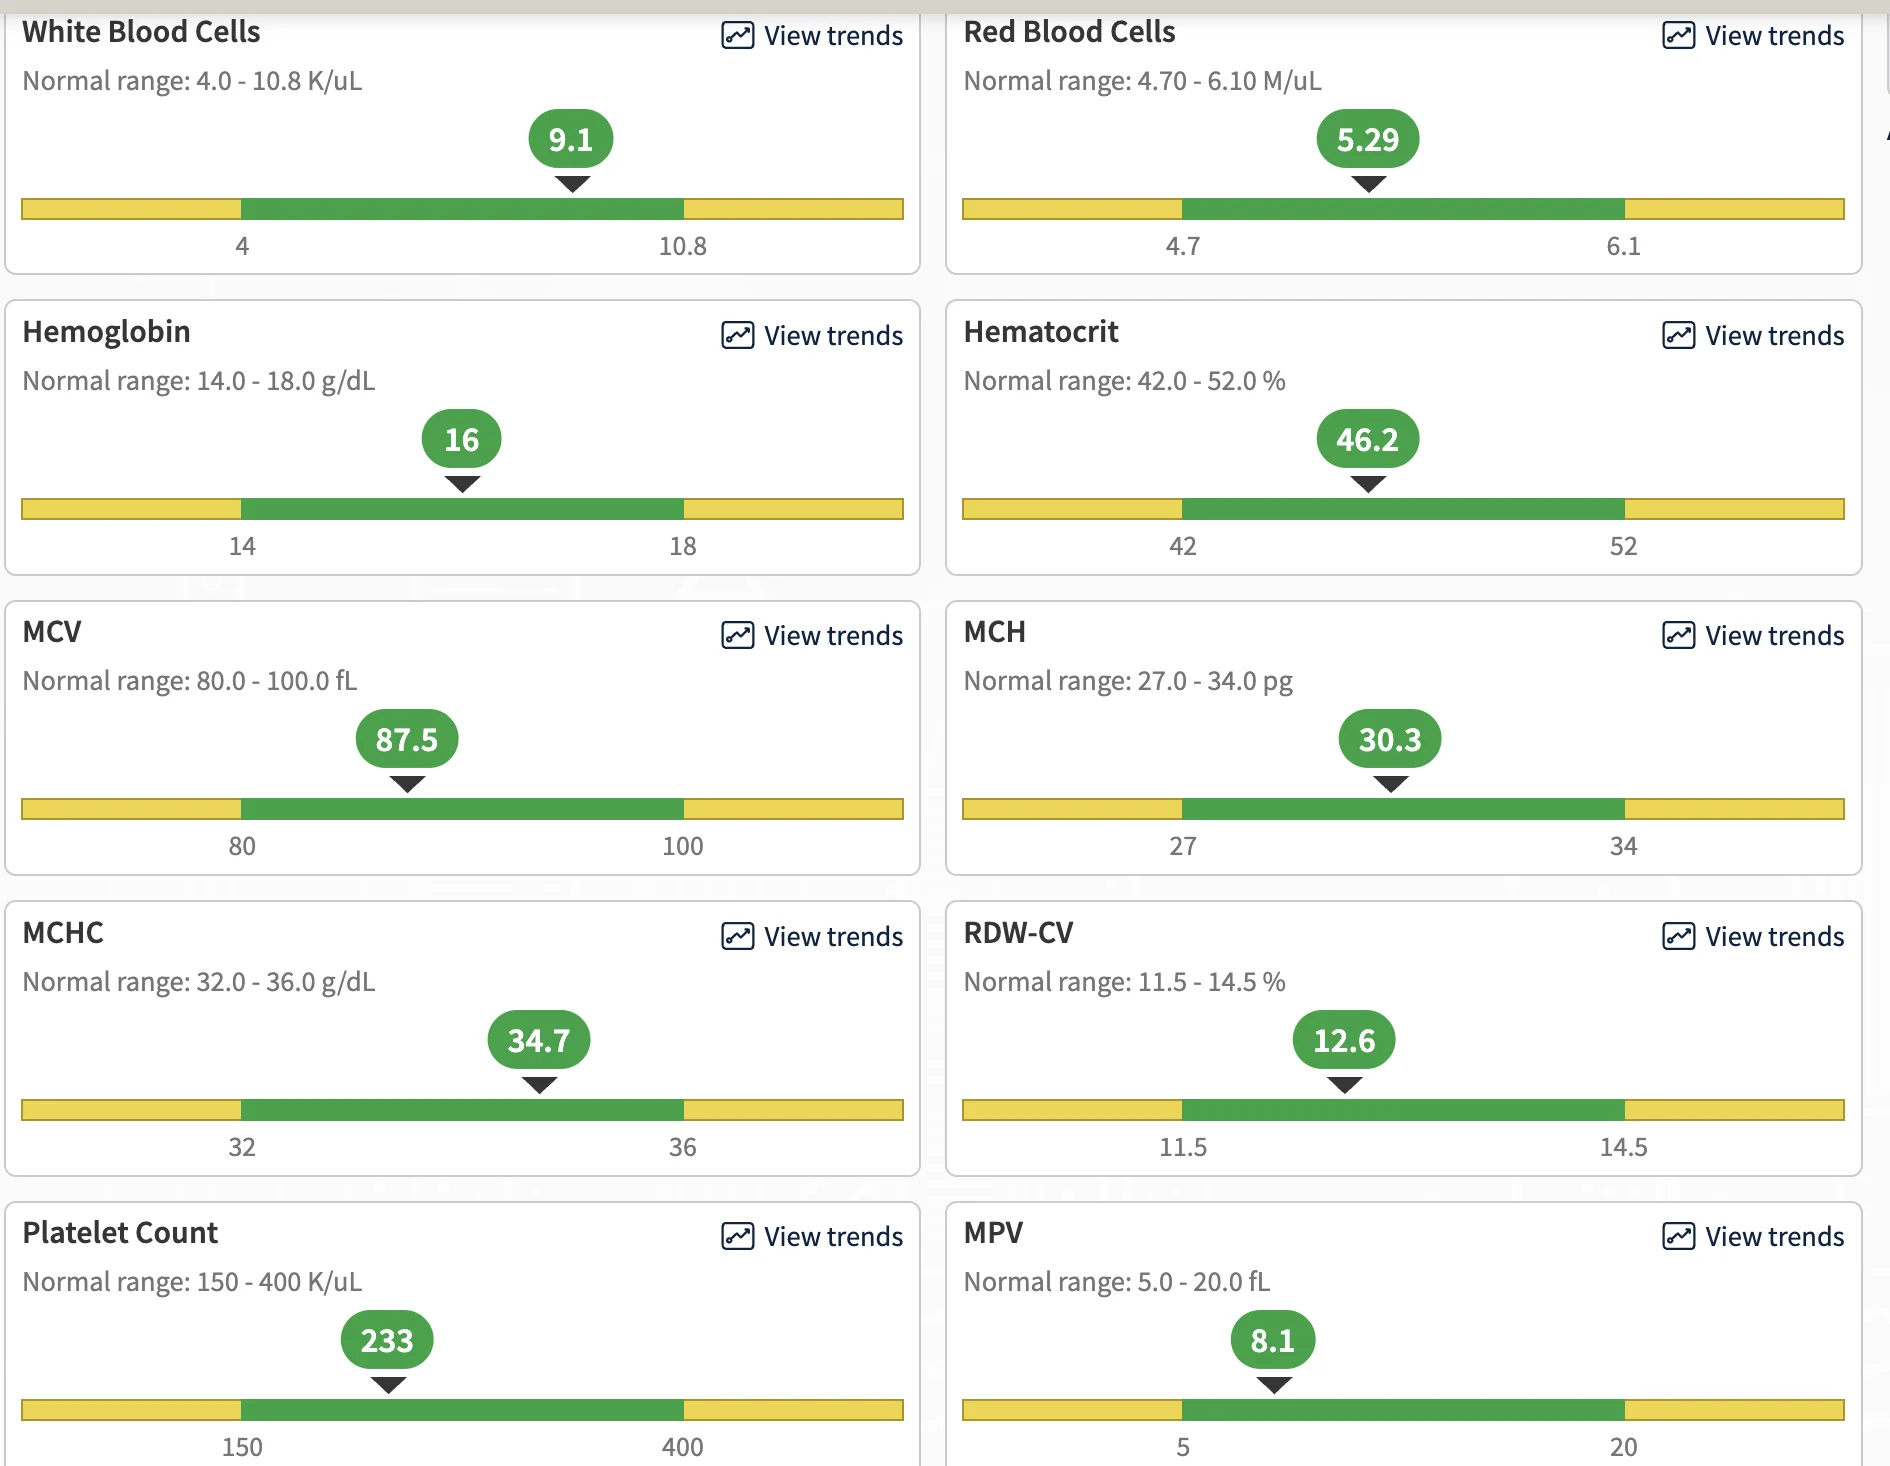This screenshot has height=1466, width=1890.
Task: Click the MCH trend chart icon
Action: click(1679, 635)
